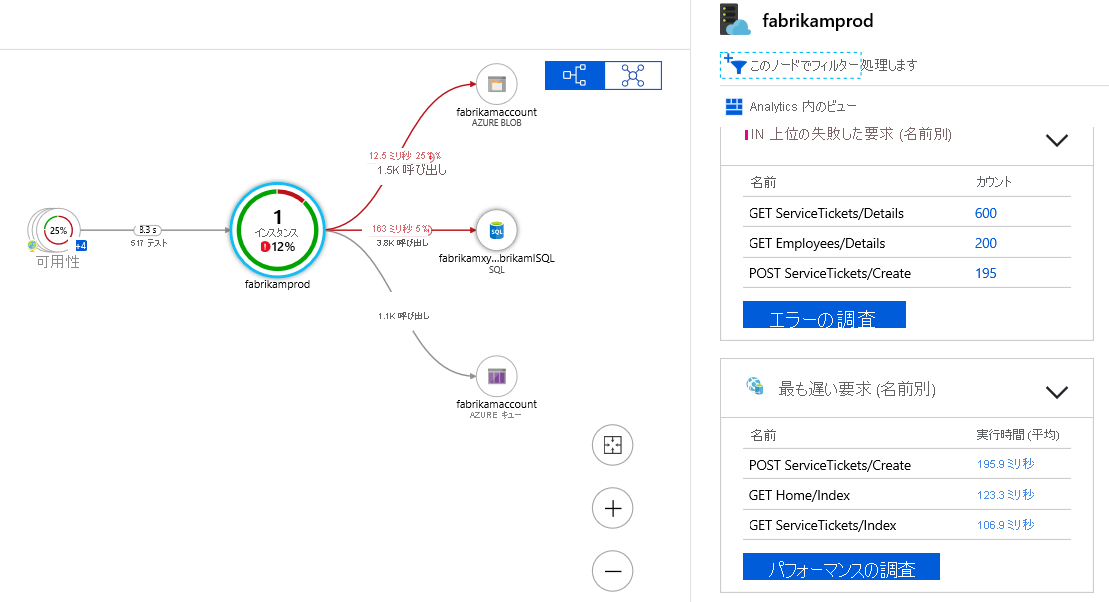
Task: Zoom out with the minus button
Action: point(612,572)
